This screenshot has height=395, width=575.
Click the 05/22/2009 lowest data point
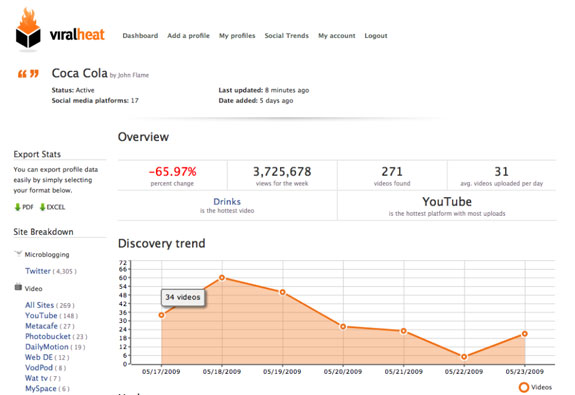pos(464,356)
